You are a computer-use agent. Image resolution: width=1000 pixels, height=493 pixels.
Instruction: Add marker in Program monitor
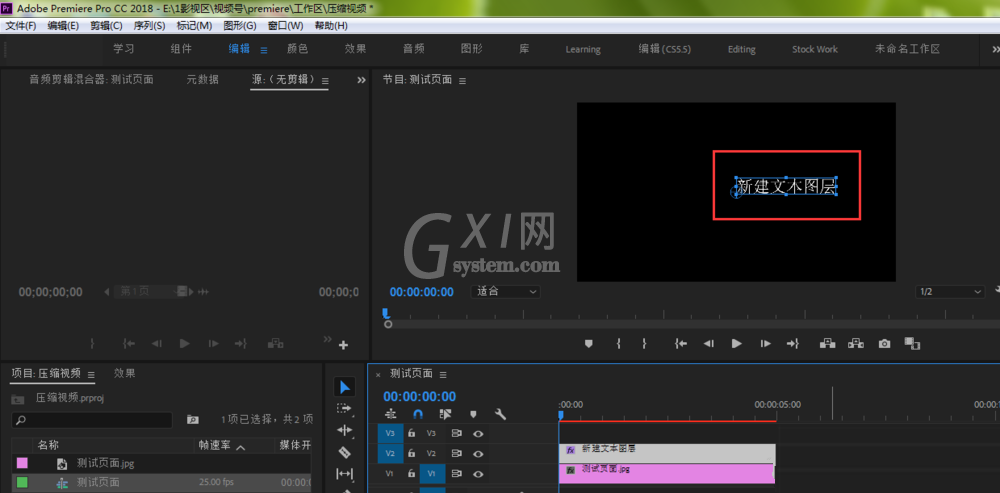(589, 344)
